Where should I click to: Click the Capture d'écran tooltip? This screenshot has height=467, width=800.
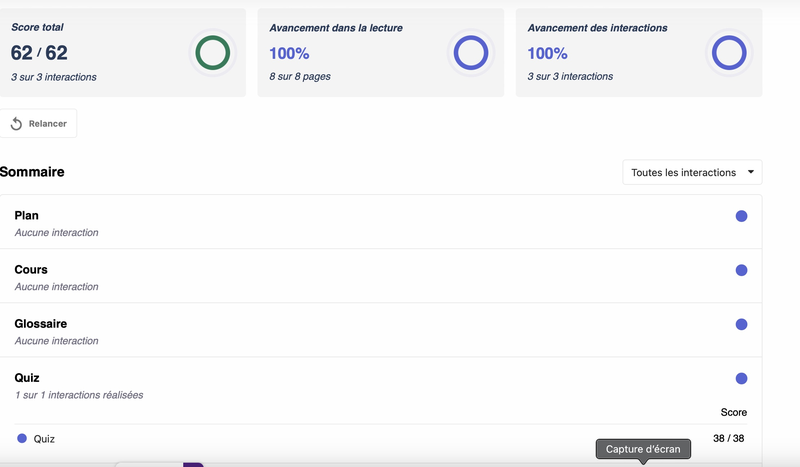643,449
